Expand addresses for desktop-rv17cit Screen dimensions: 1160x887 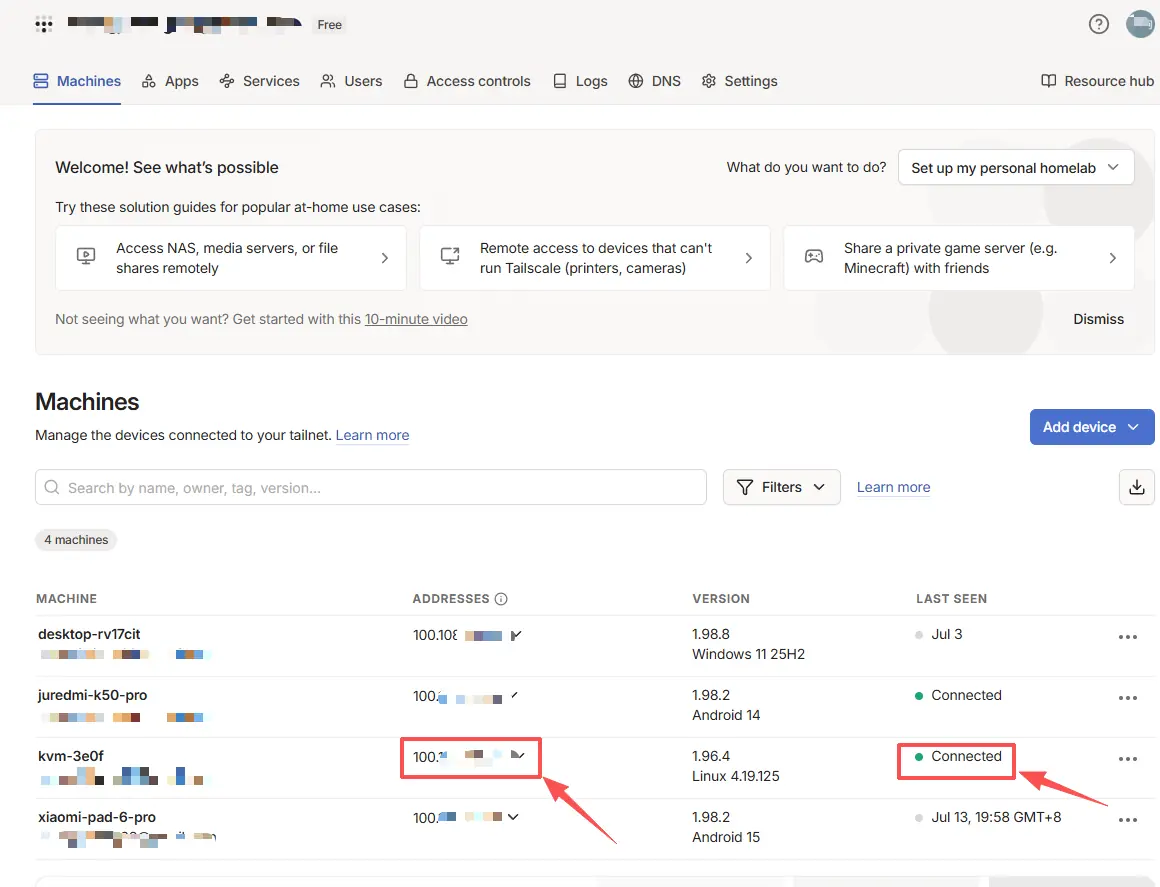pyautogui.click(x=516, y=635)
